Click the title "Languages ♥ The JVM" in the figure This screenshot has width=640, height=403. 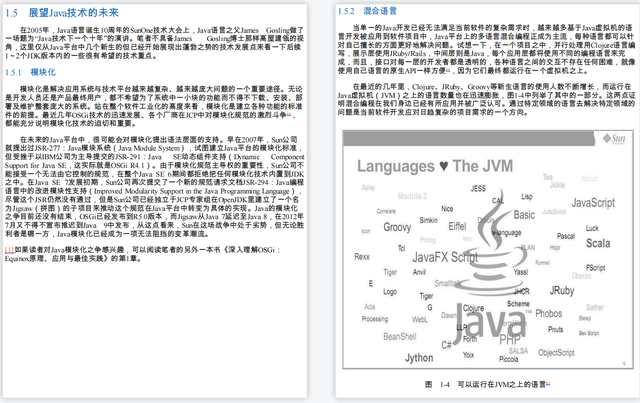click(435, 166)
